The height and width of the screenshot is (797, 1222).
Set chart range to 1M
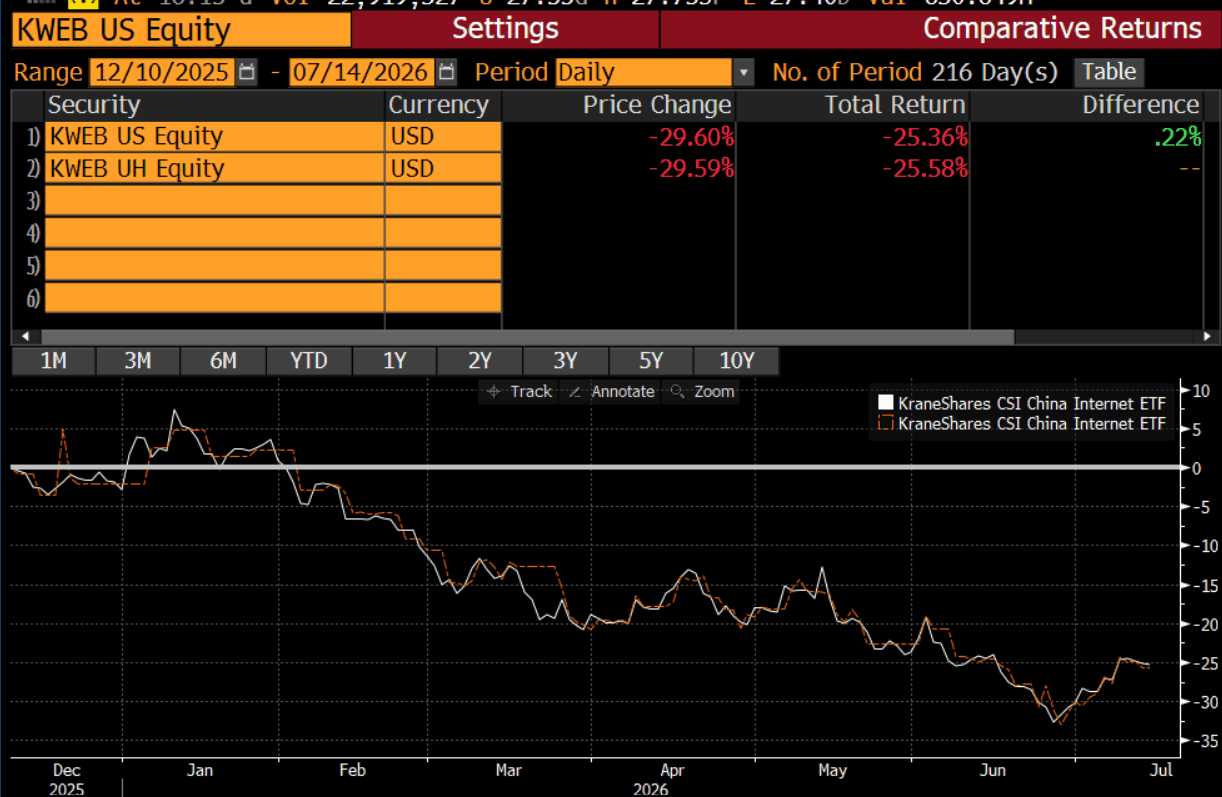(53, 361)
